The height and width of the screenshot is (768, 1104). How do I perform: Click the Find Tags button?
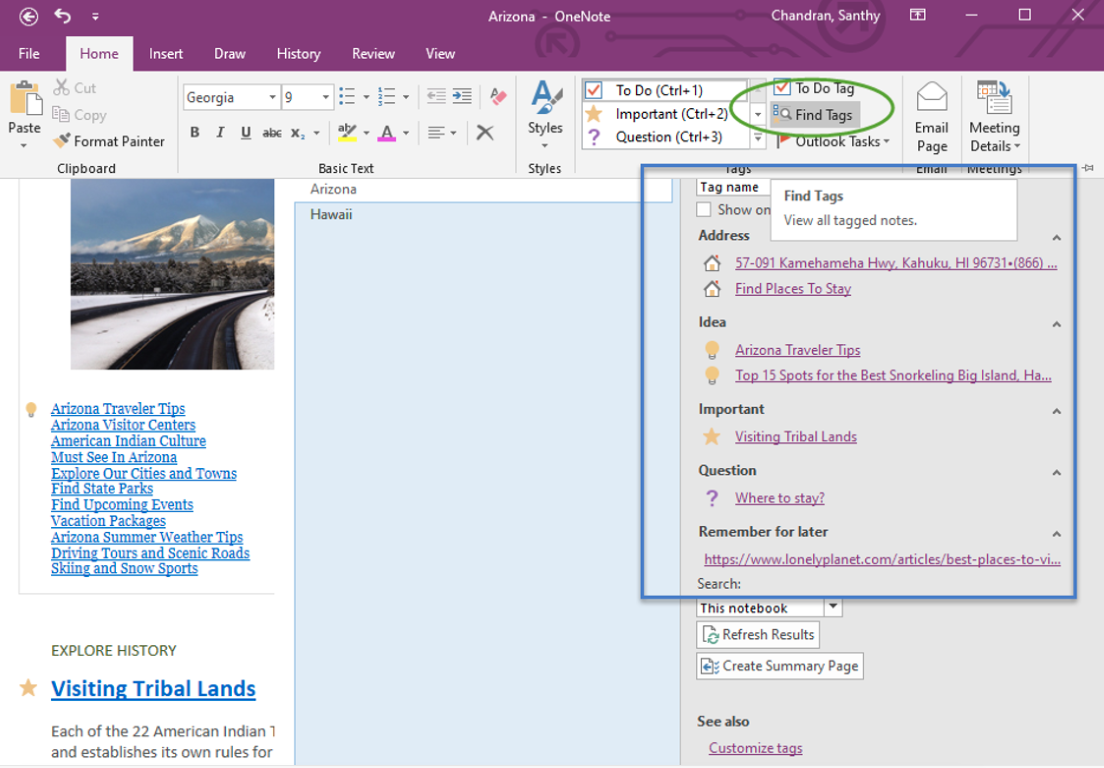pyautogui.click(x=813, y=115)
